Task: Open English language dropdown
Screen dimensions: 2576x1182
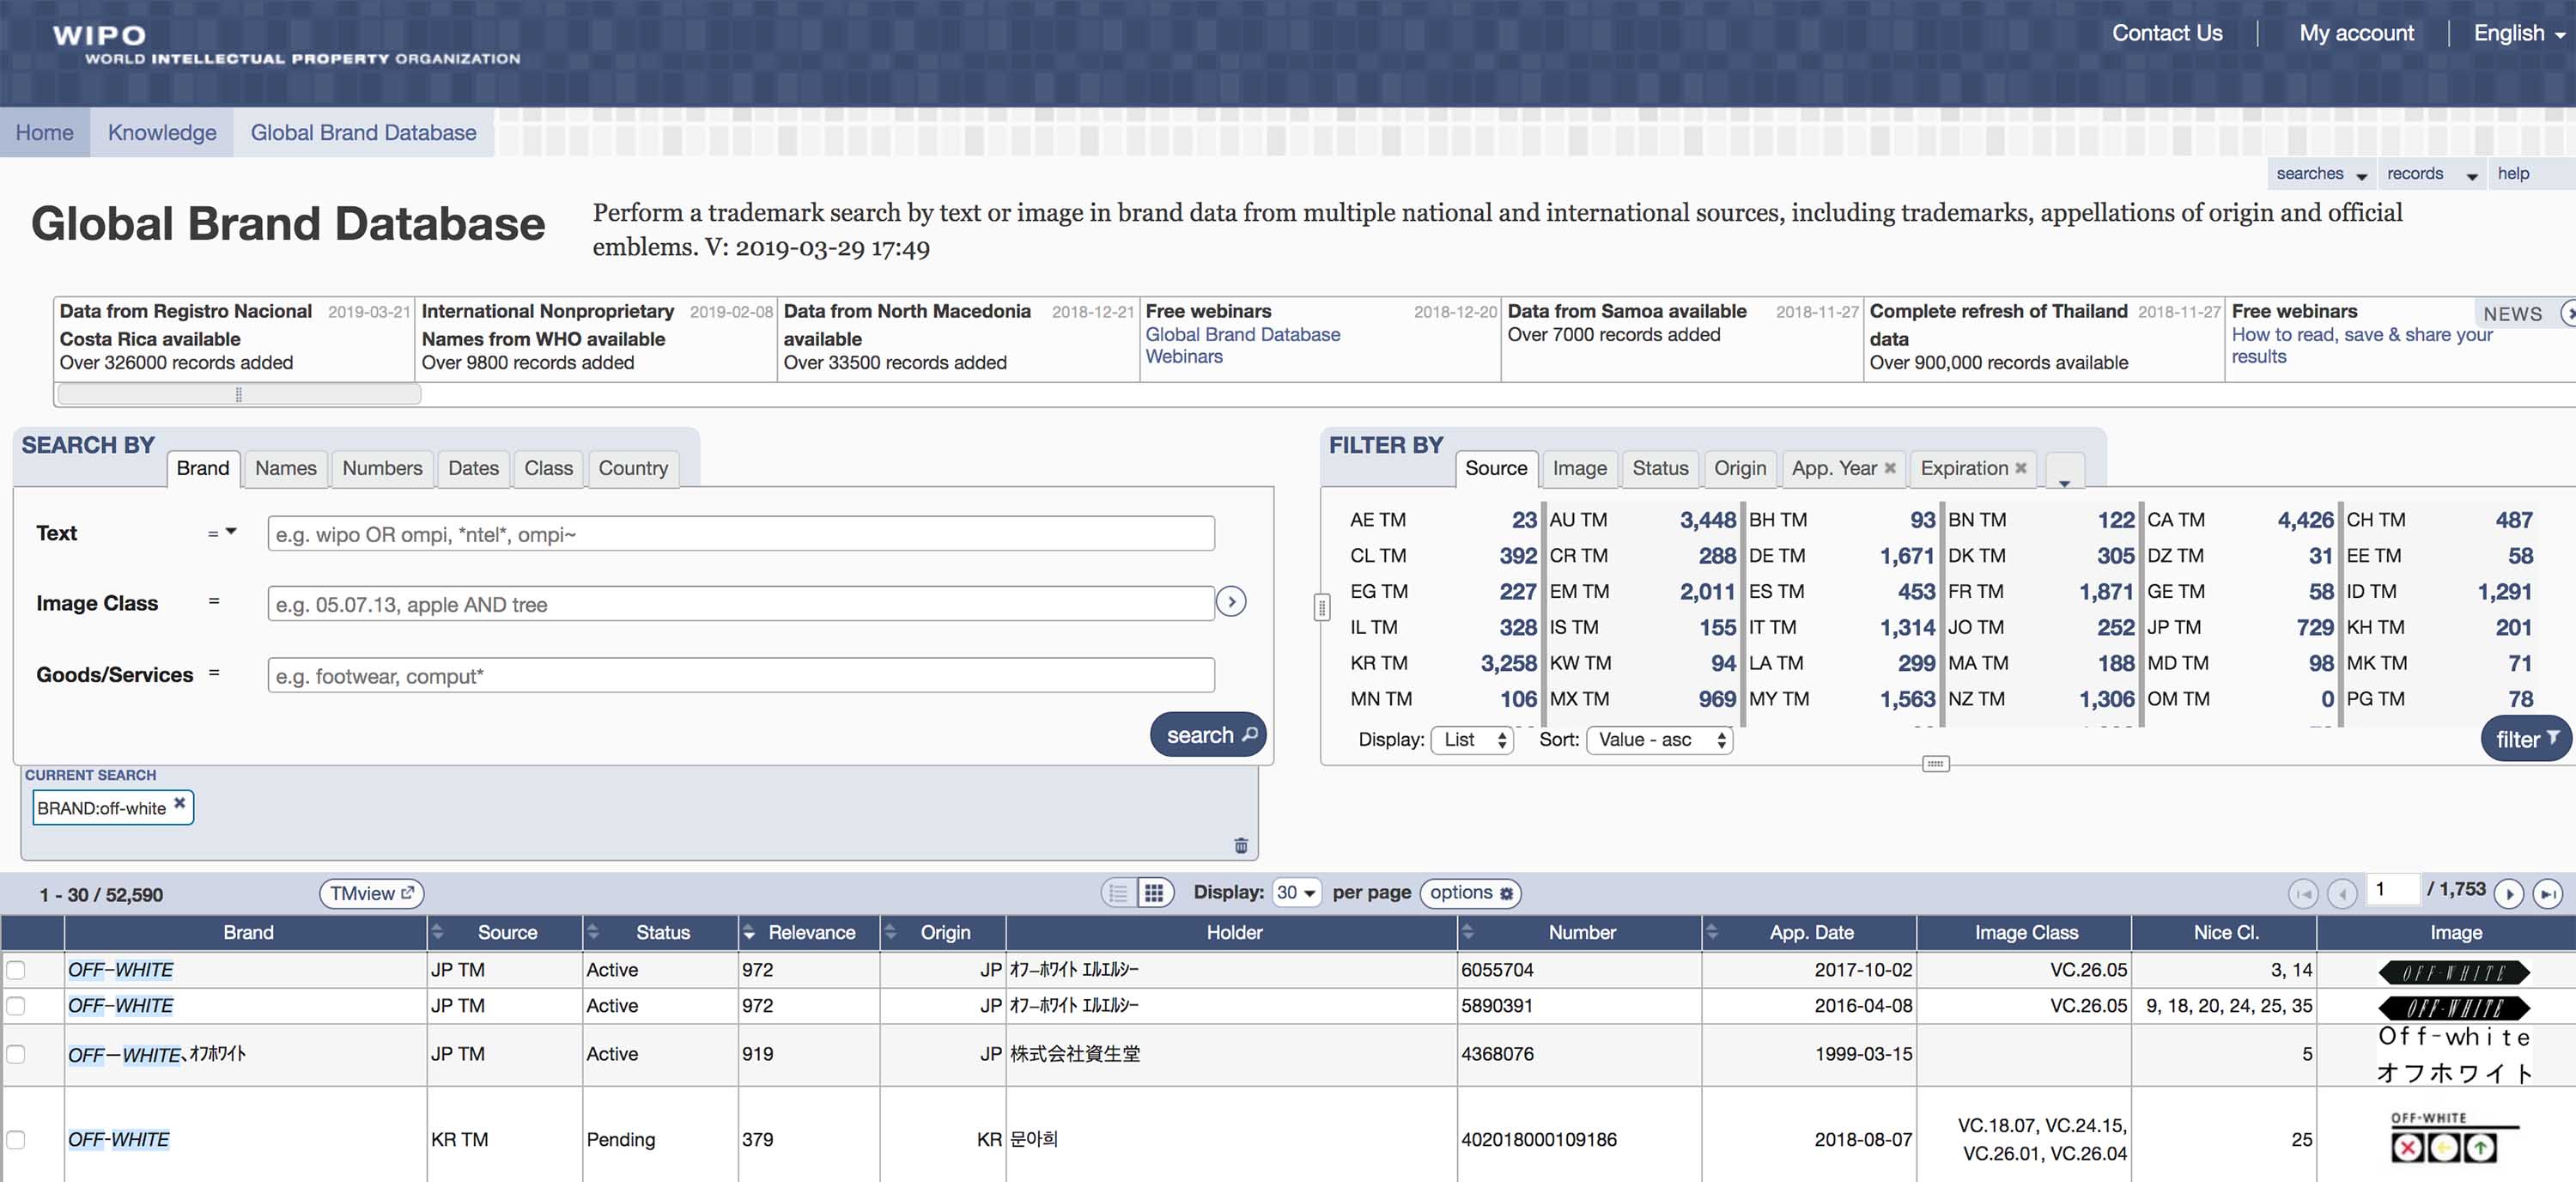Action: coord(2518,33)
